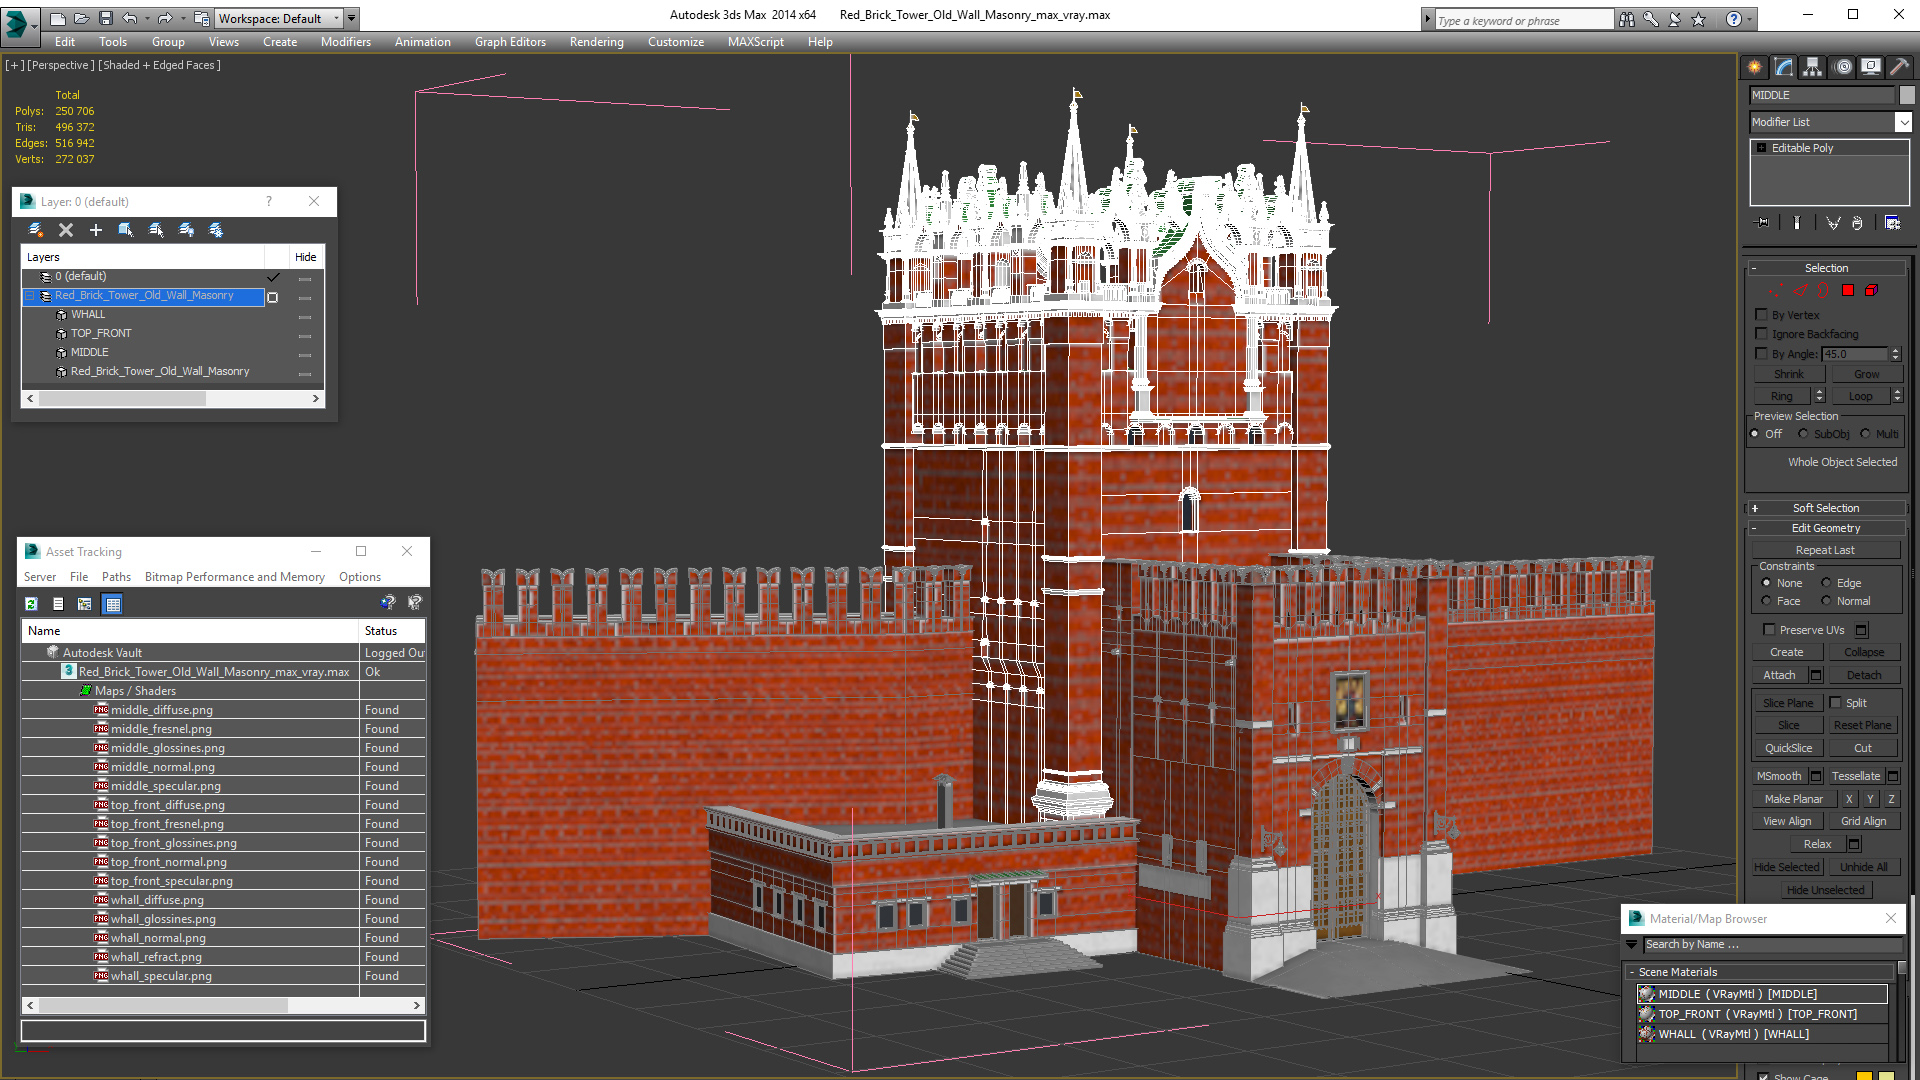The height and width of the screenshot is (1080, 1920).
Task: Open the Create command panel tab
Action: pos(1755,67)
